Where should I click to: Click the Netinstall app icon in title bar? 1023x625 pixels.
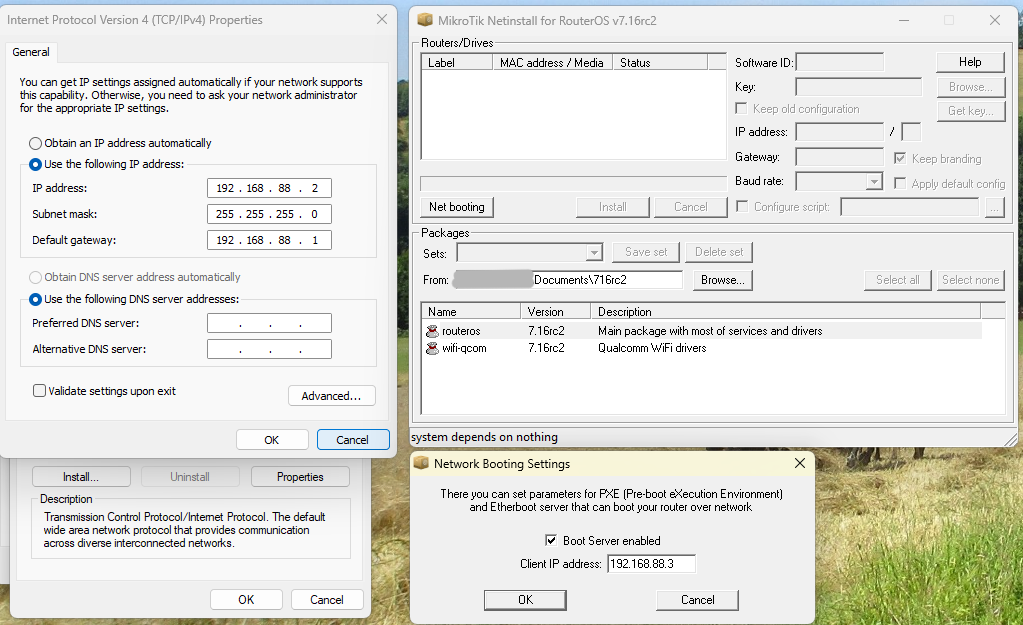point(425,20)
